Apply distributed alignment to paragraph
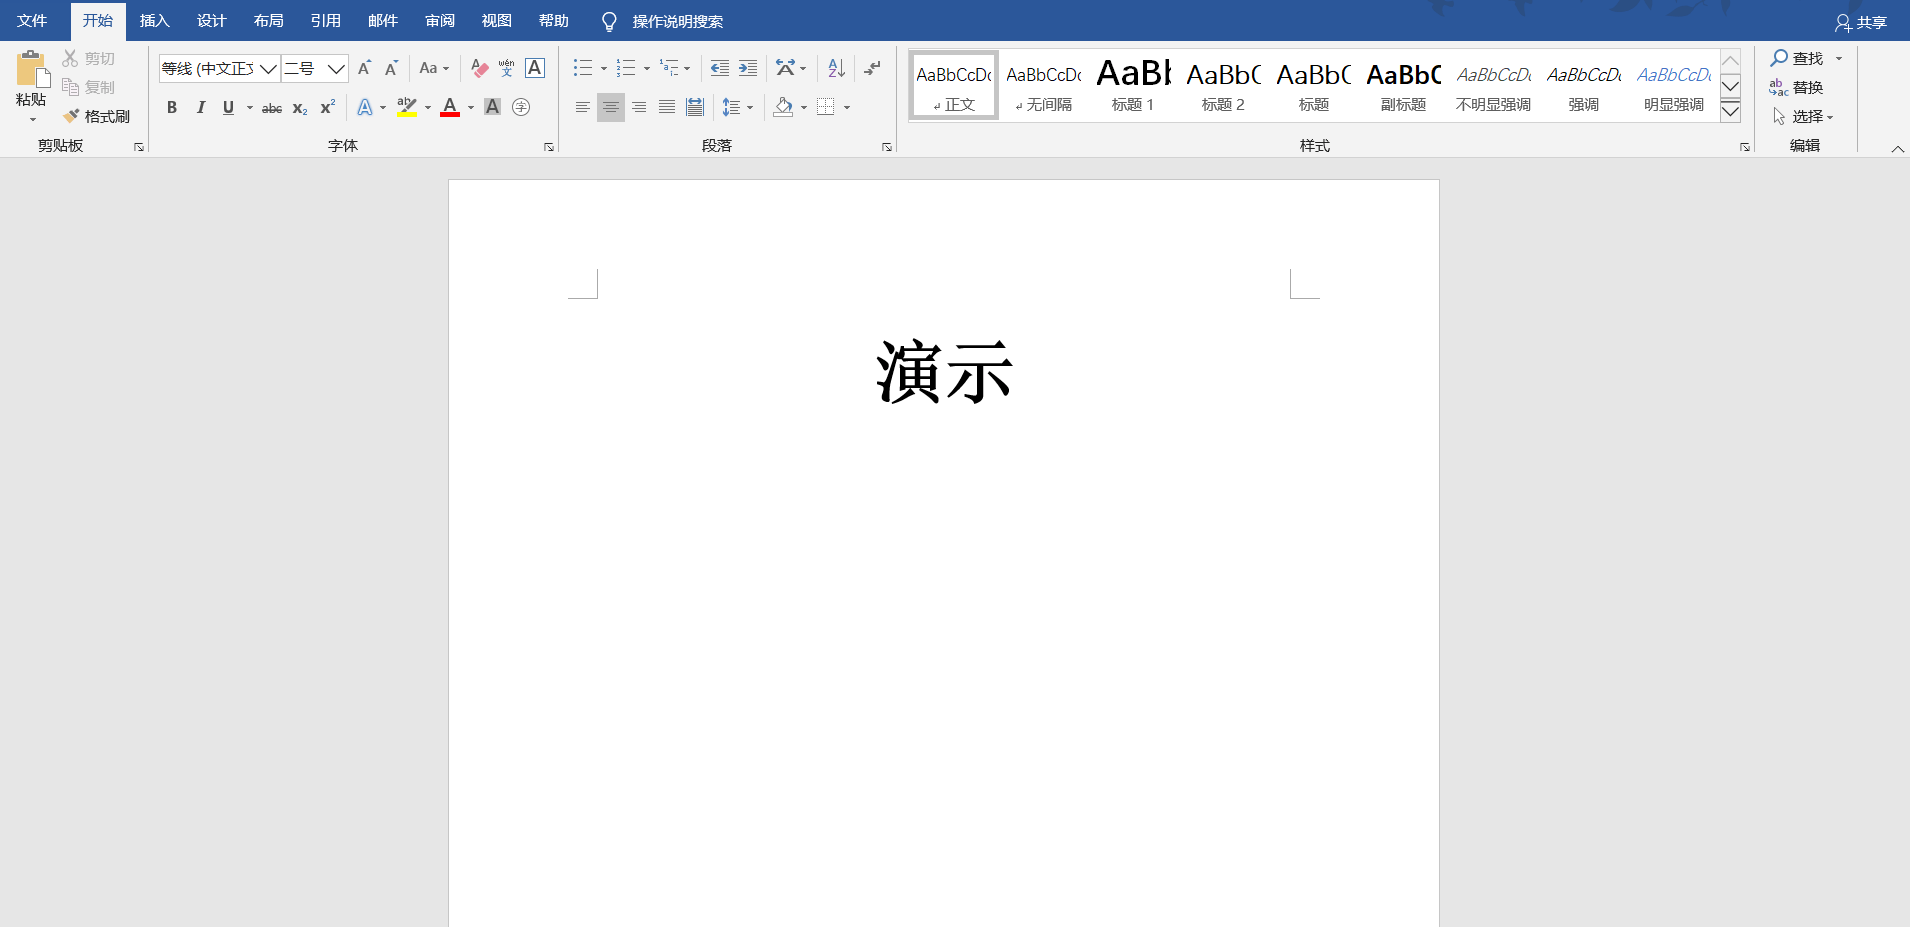The image size is (1910, 927). pyautogui.click(x=695, y=107)
